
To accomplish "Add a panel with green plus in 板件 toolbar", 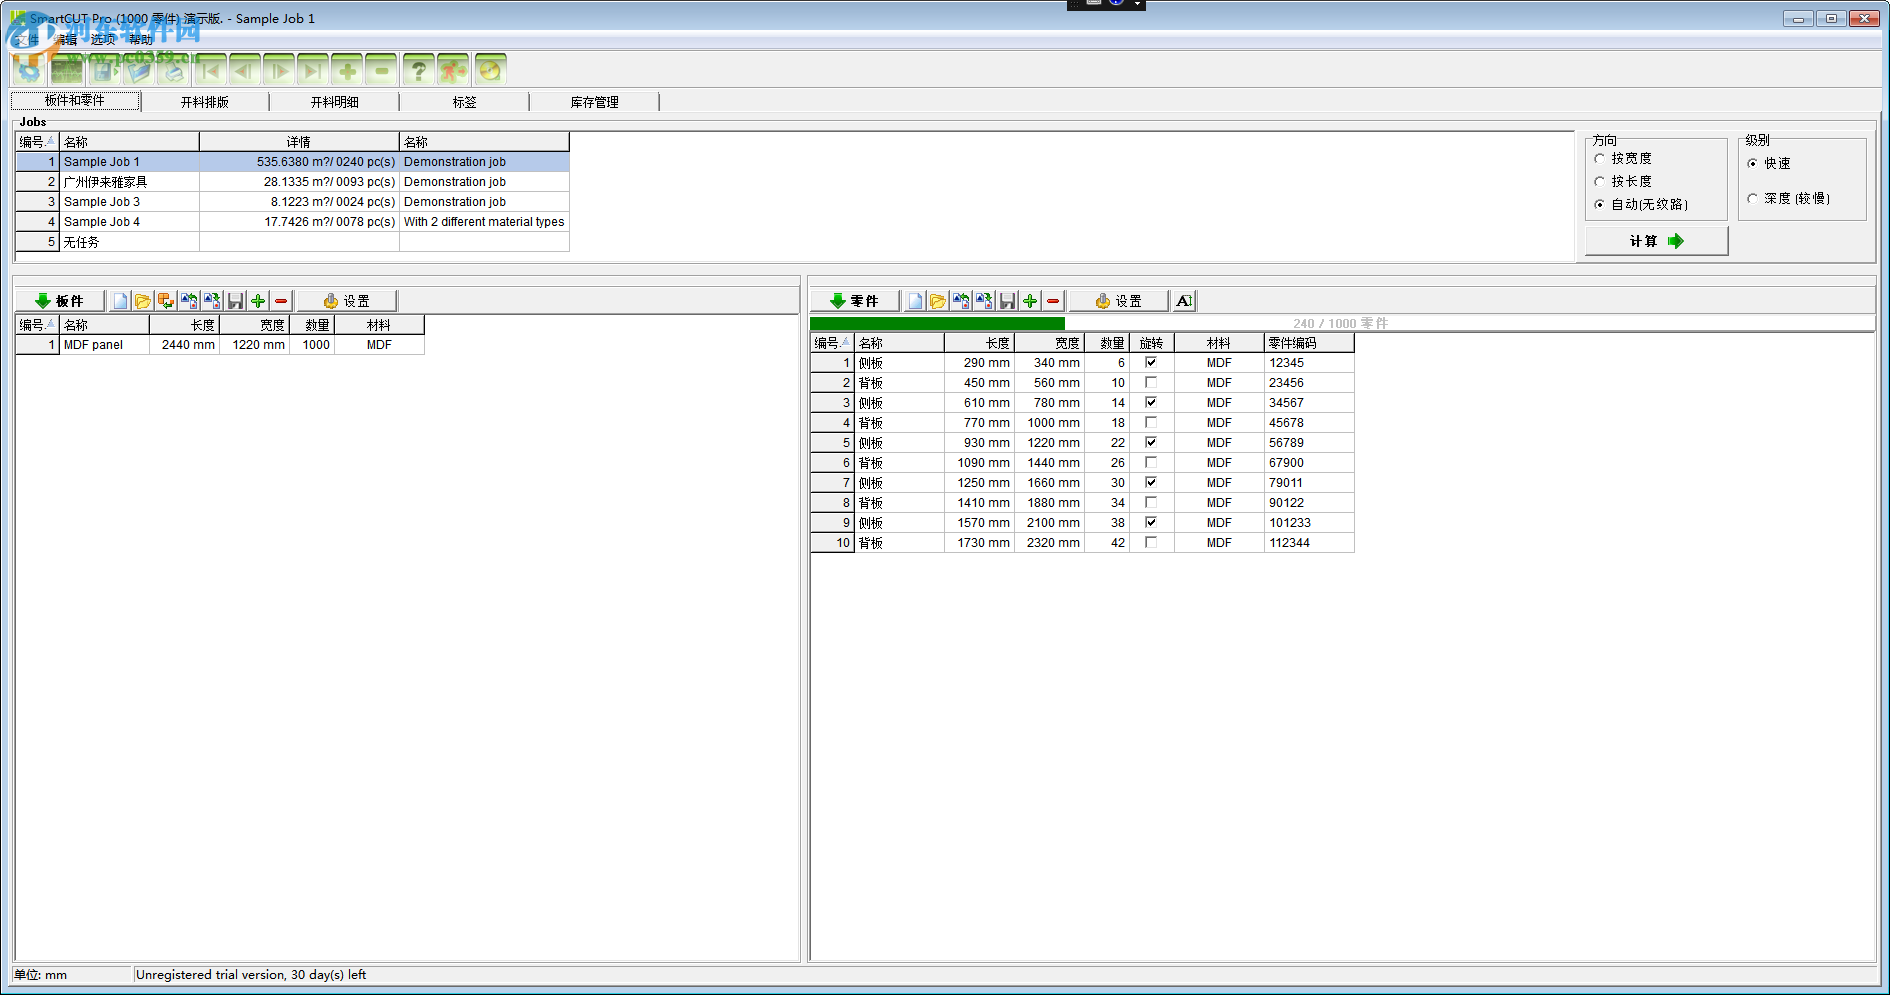I will click(258, 301).
